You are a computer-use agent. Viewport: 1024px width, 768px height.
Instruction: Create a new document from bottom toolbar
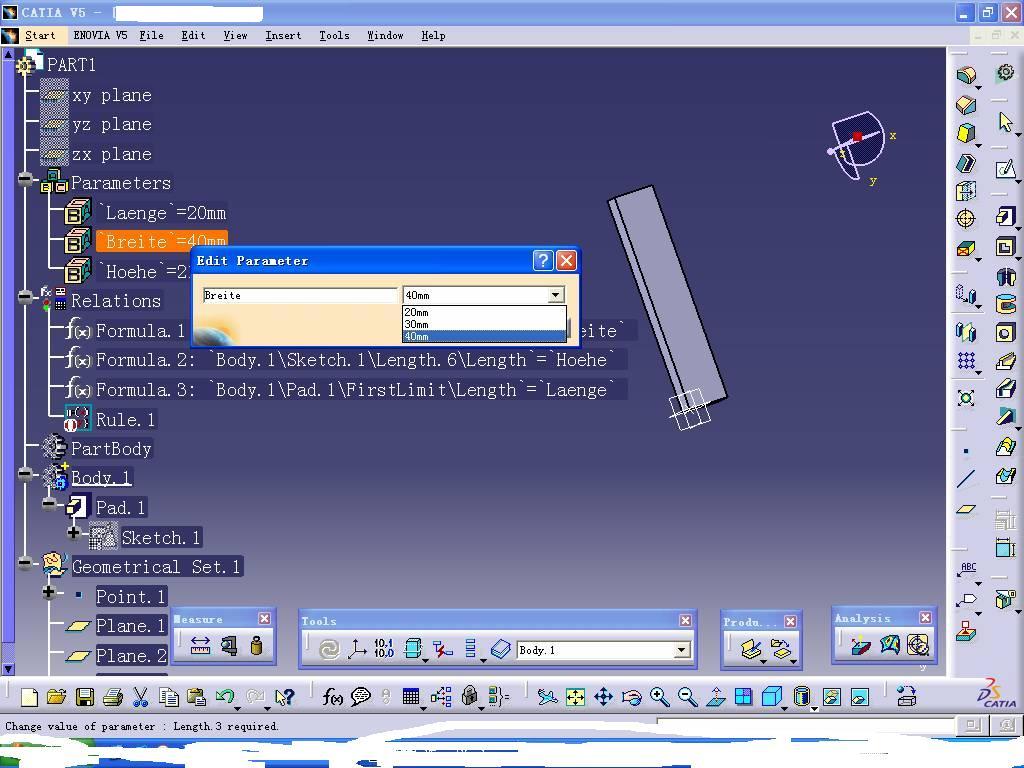(x=29, y=697)
